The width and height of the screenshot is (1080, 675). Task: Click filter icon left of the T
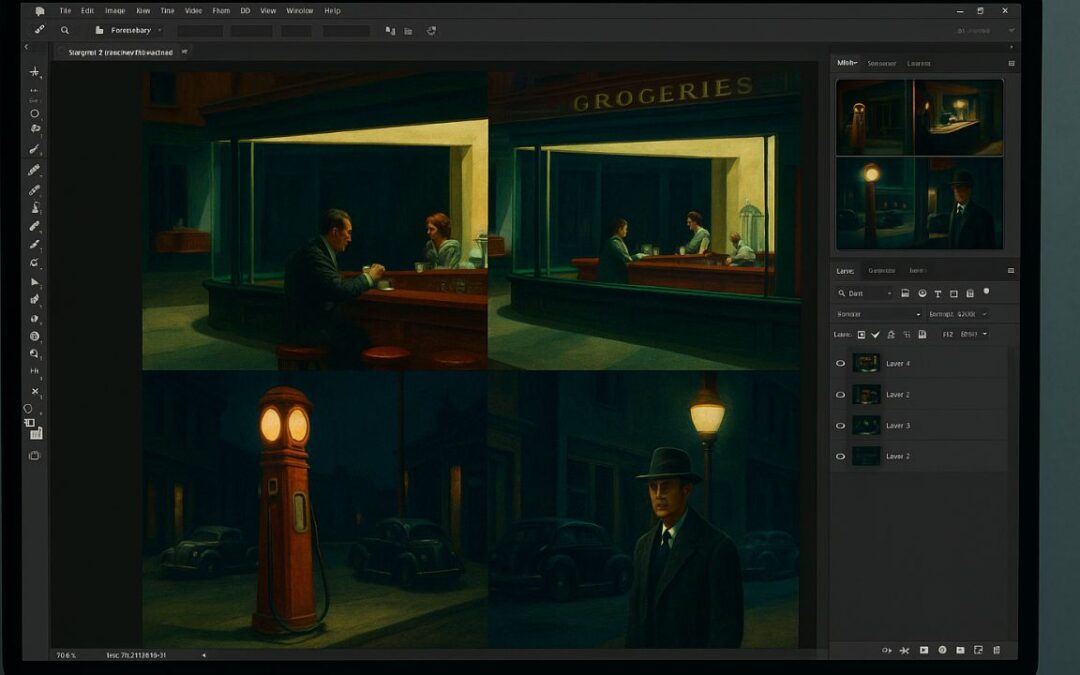point(922,293)
